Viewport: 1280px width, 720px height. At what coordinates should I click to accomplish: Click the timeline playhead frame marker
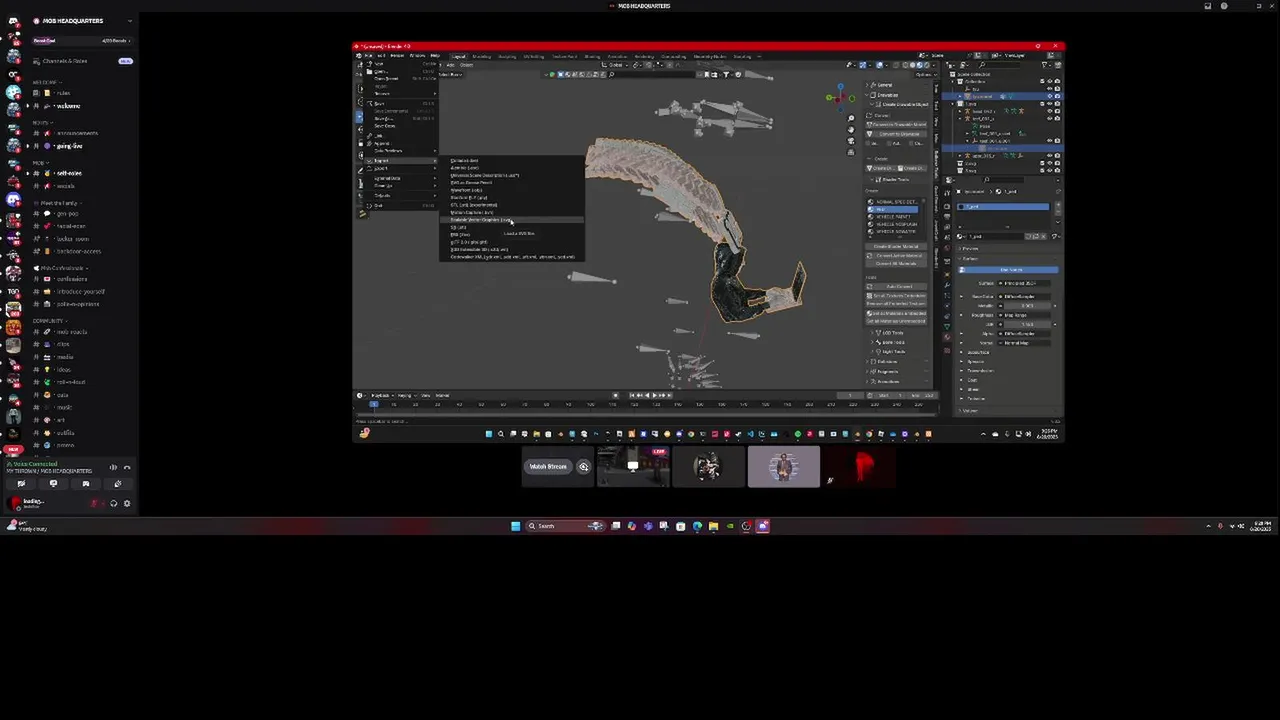pos(374,404)
